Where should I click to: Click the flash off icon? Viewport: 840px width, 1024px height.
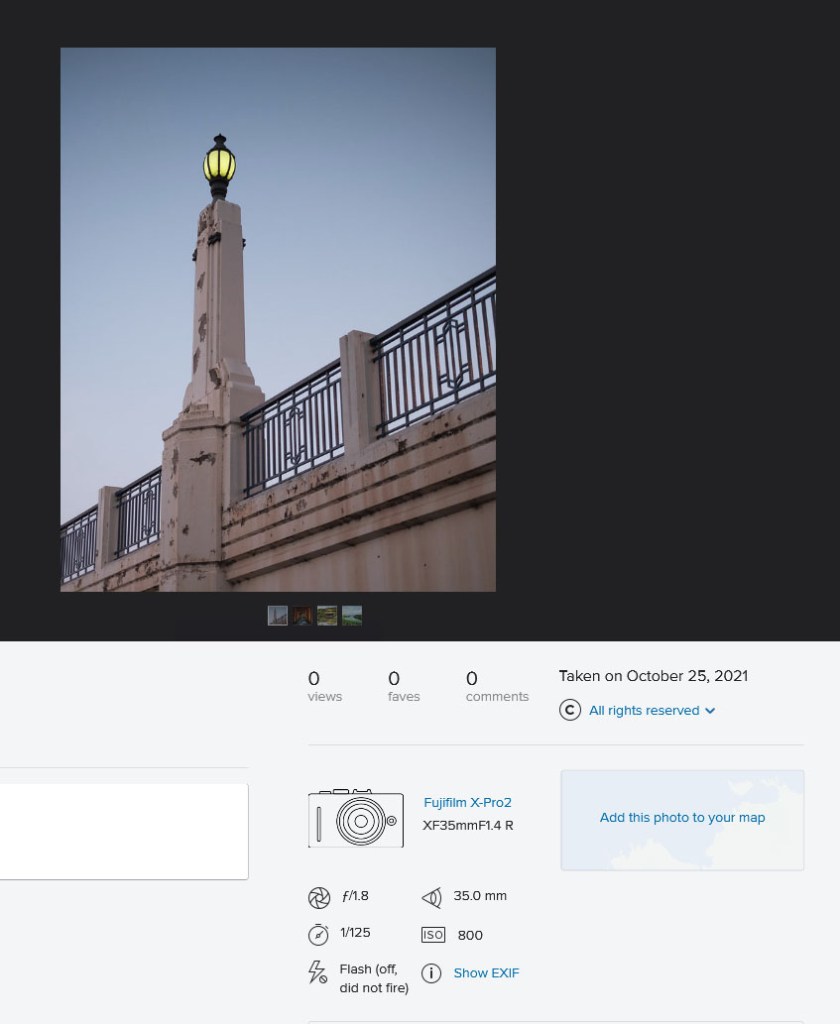click(x=318, y=972)
